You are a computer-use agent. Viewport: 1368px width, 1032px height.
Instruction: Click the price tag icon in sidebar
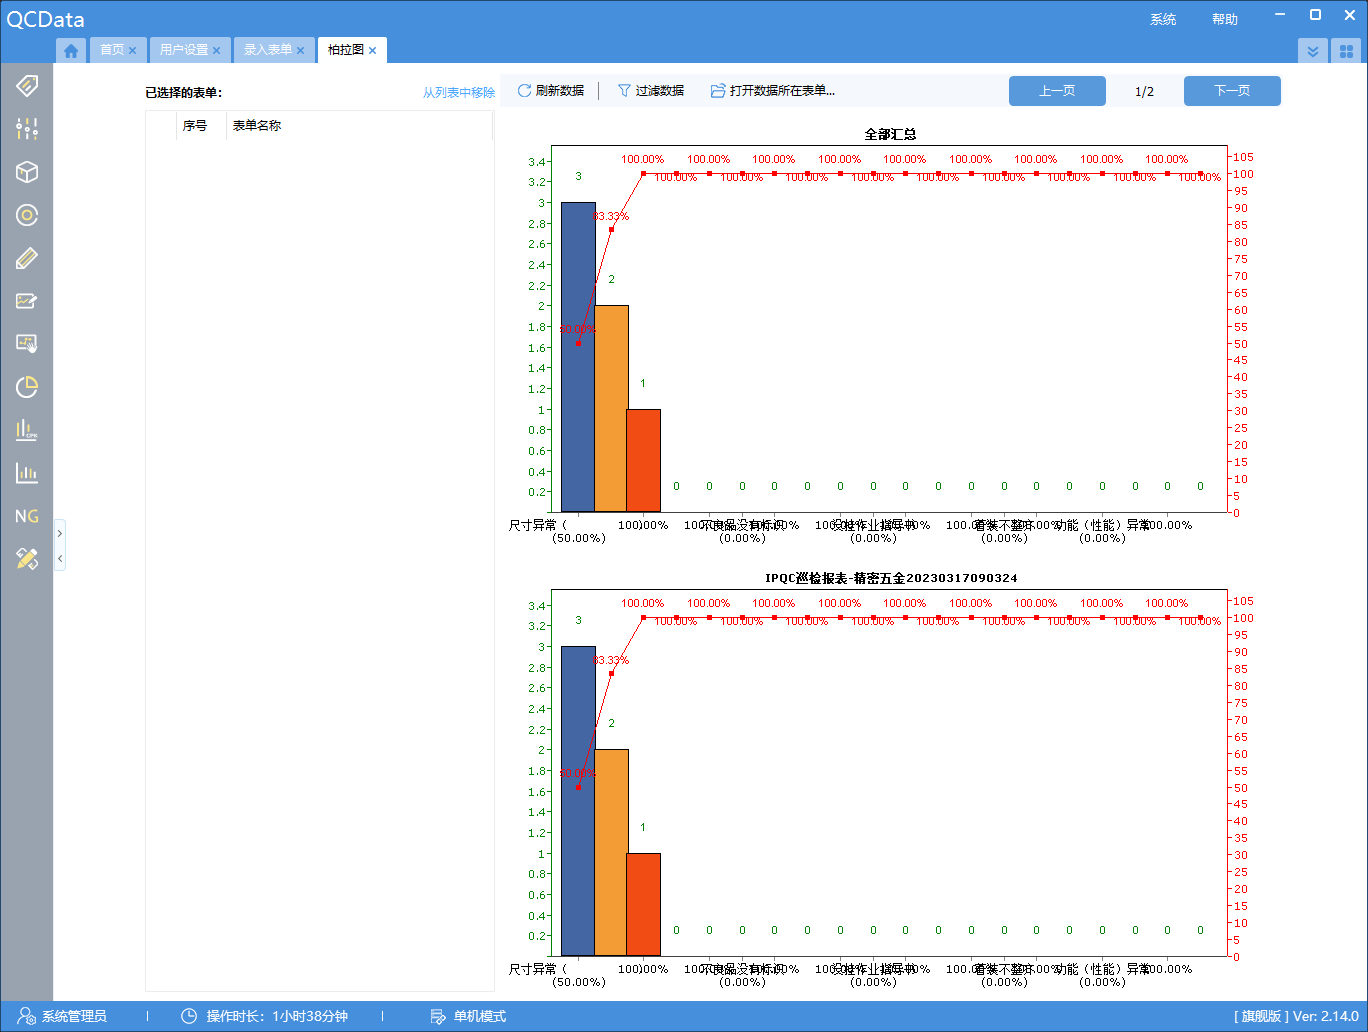[x=27, y=86]
